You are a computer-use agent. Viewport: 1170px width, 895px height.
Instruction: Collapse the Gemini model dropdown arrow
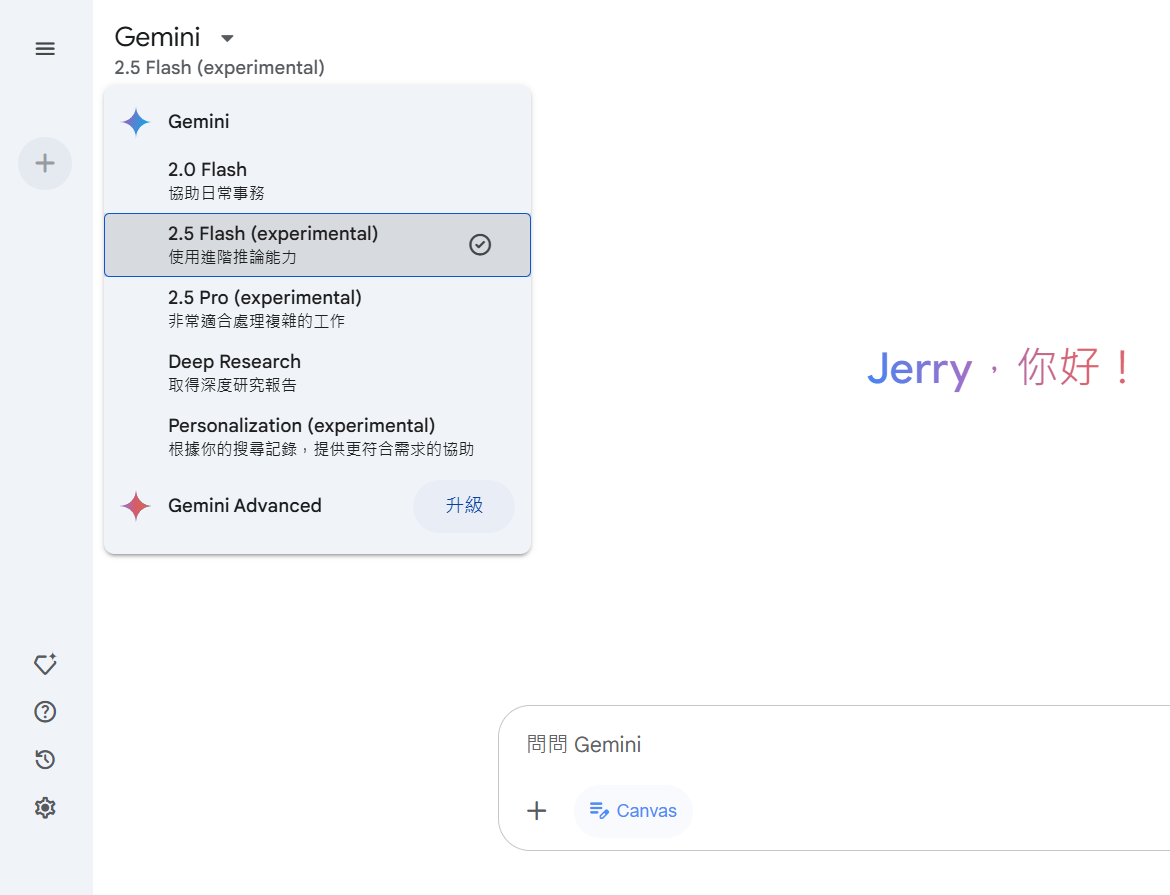(228, 38)
